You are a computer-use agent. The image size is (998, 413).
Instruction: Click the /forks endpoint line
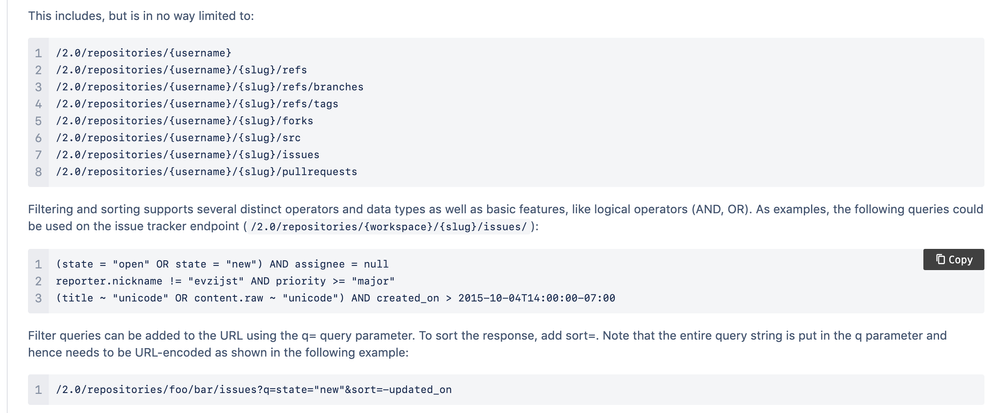185,121
